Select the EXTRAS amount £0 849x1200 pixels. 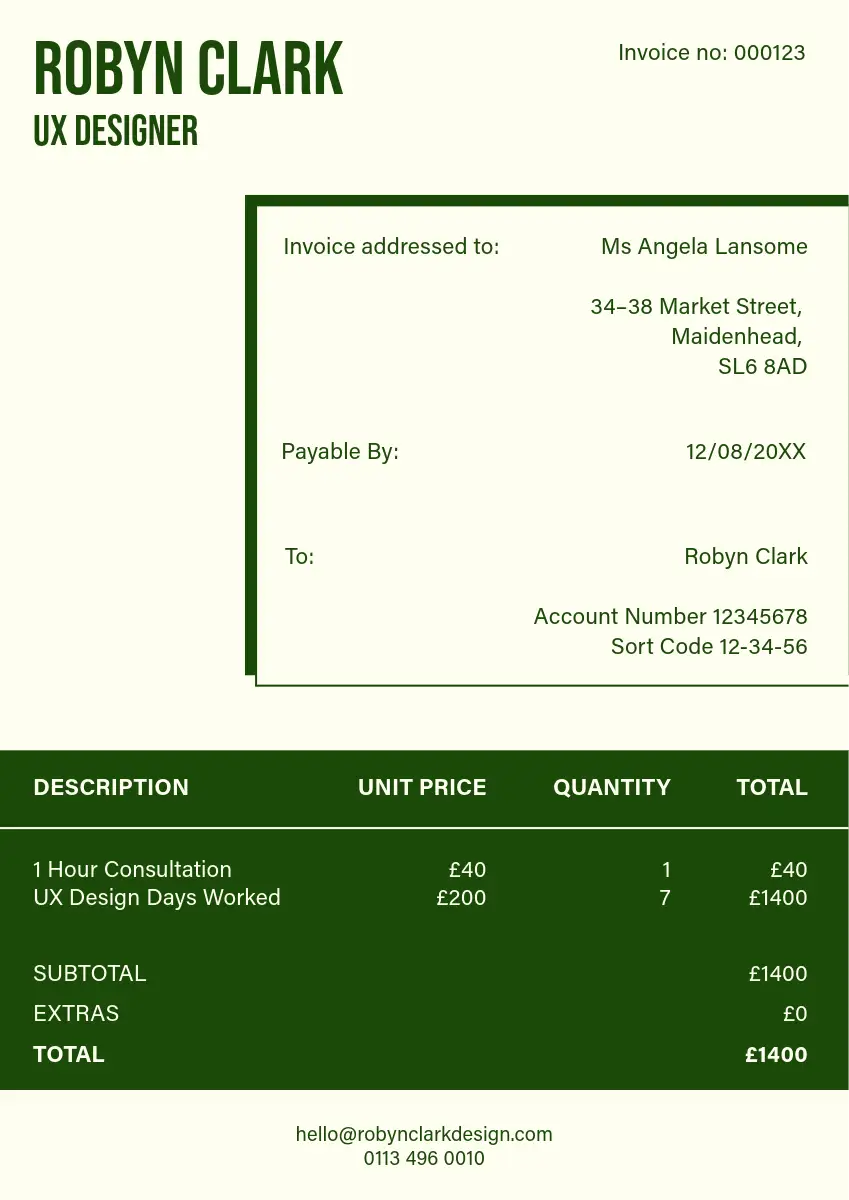coord(795,1014)
